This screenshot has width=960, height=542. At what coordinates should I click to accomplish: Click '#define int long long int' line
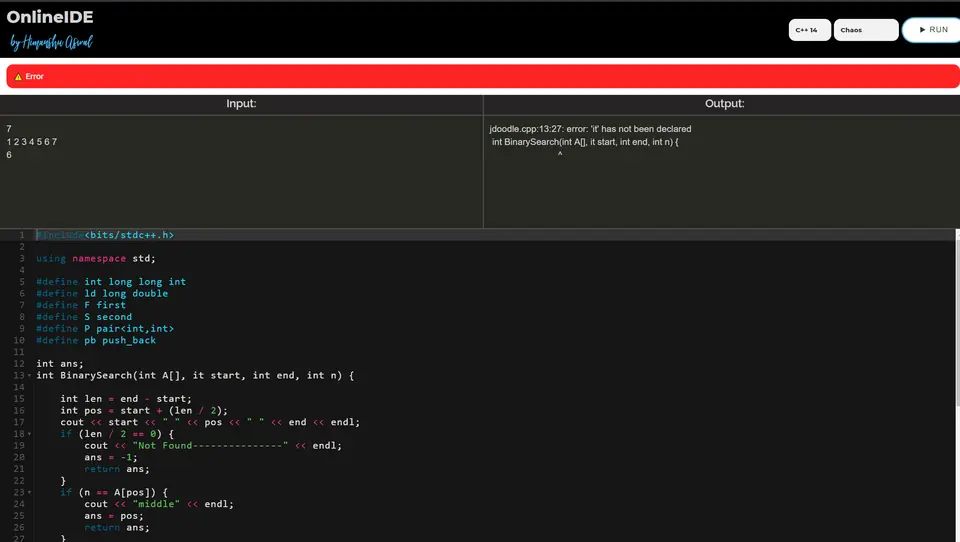[x=111, y=282]
